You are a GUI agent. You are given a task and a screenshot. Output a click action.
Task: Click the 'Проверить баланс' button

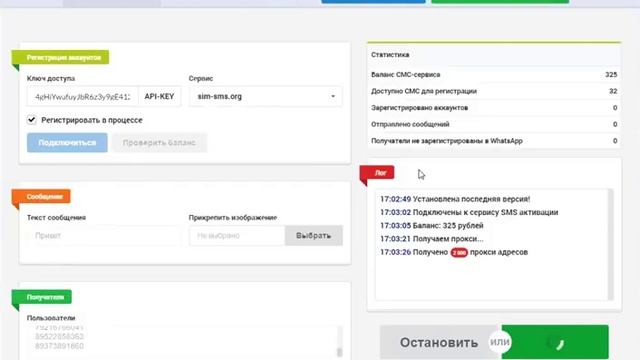pyautogui.click(x=159, y=142)
